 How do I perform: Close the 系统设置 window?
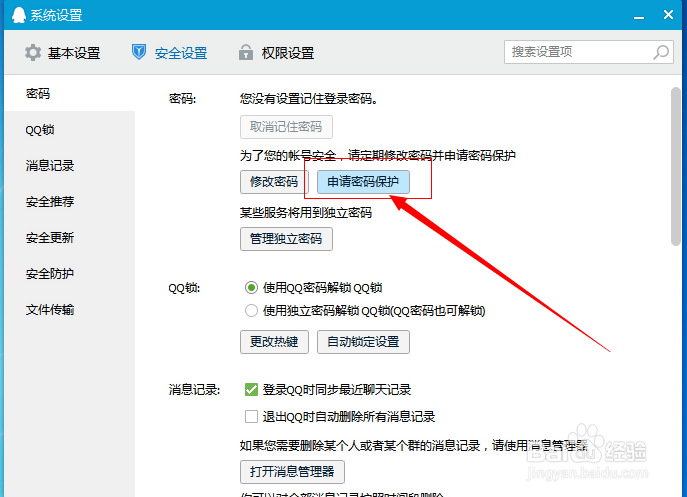click(x=668, y=15)
